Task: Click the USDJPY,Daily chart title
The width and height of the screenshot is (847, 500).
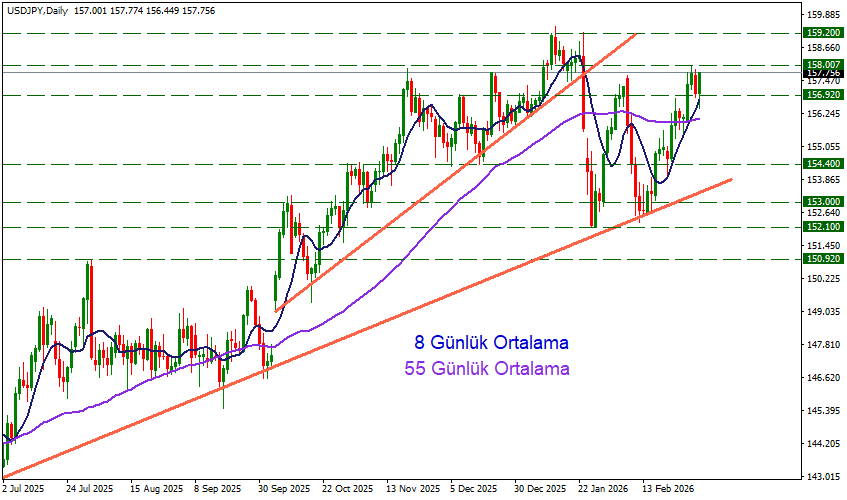Action: (42, 7)
